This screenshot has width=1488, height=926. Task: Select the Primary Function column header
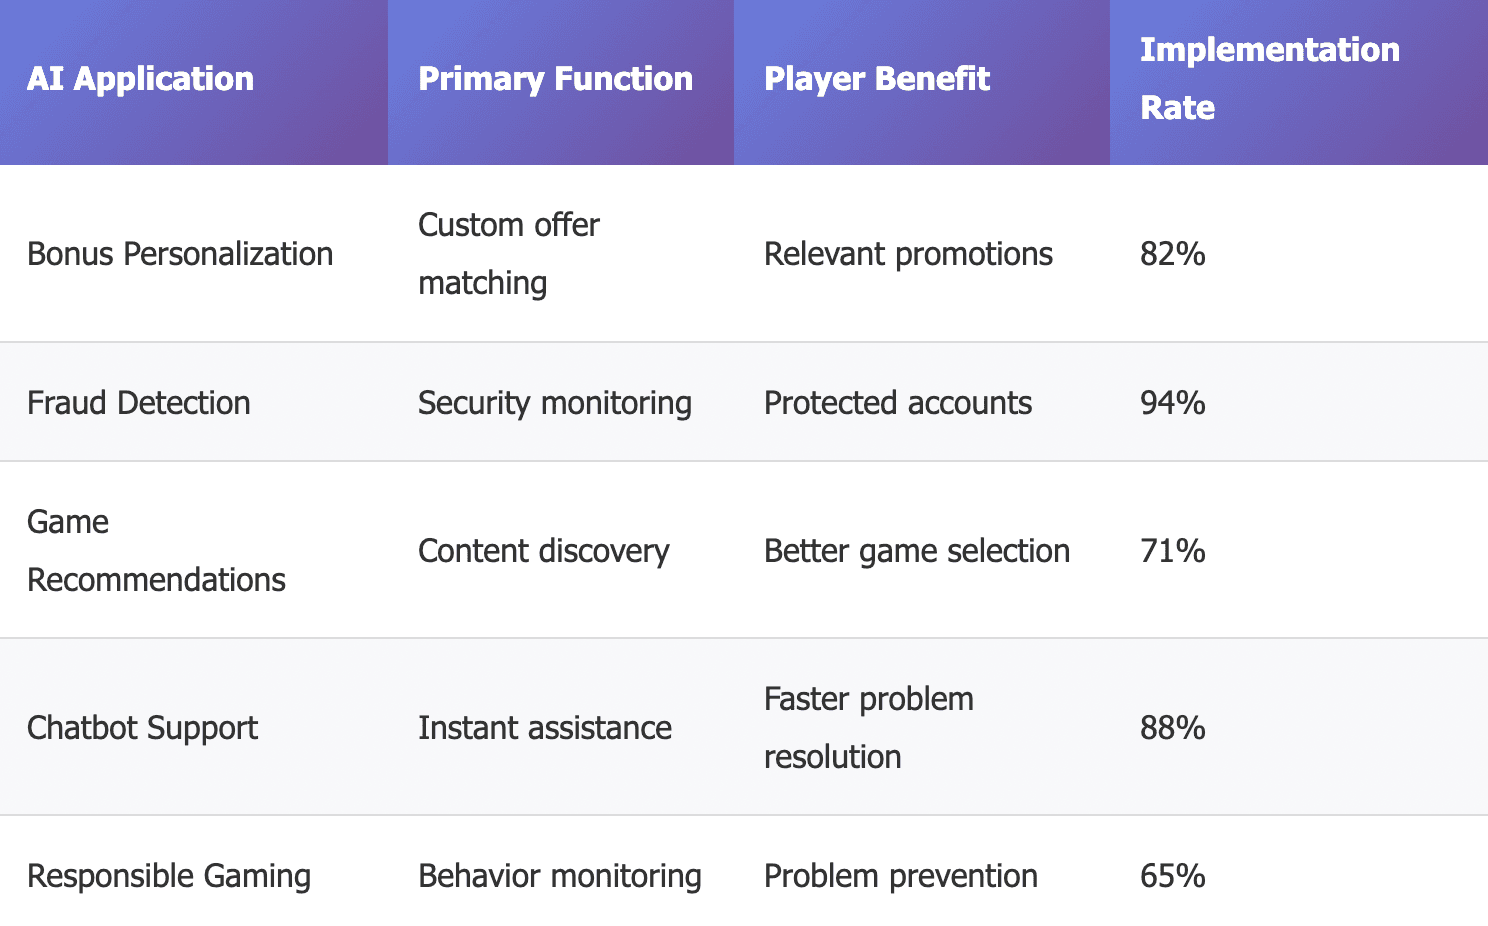pyautogui.click(x=555, y=79)
